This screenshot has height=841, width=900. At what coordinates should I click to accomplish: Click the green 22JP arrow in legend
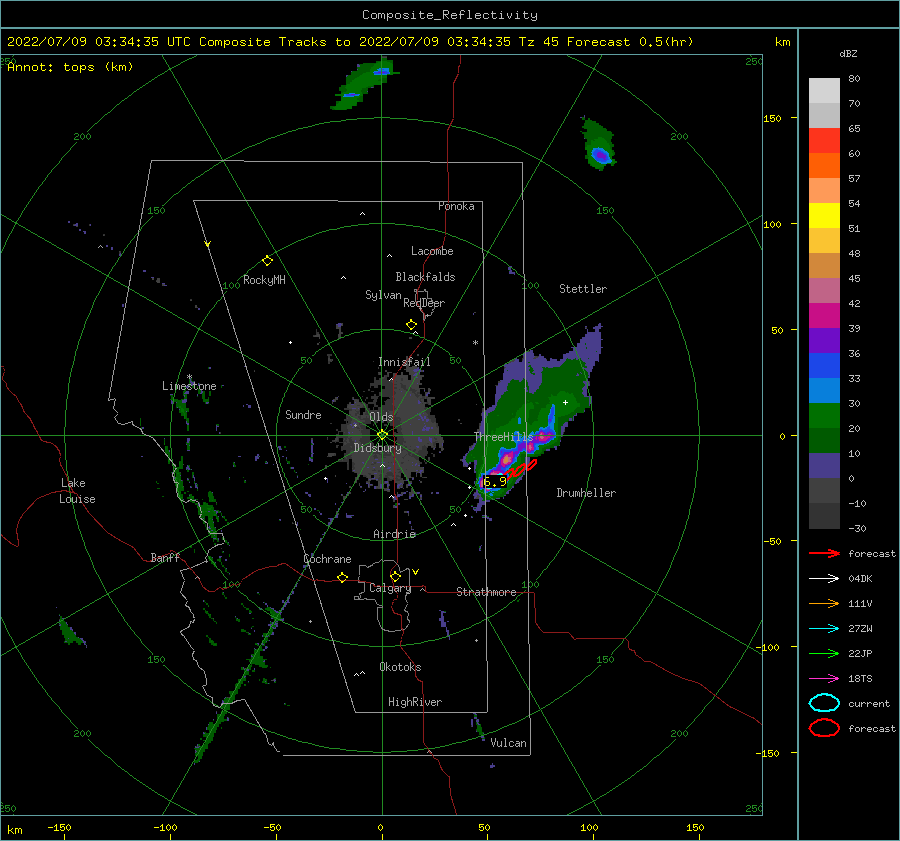pos(824,653)
